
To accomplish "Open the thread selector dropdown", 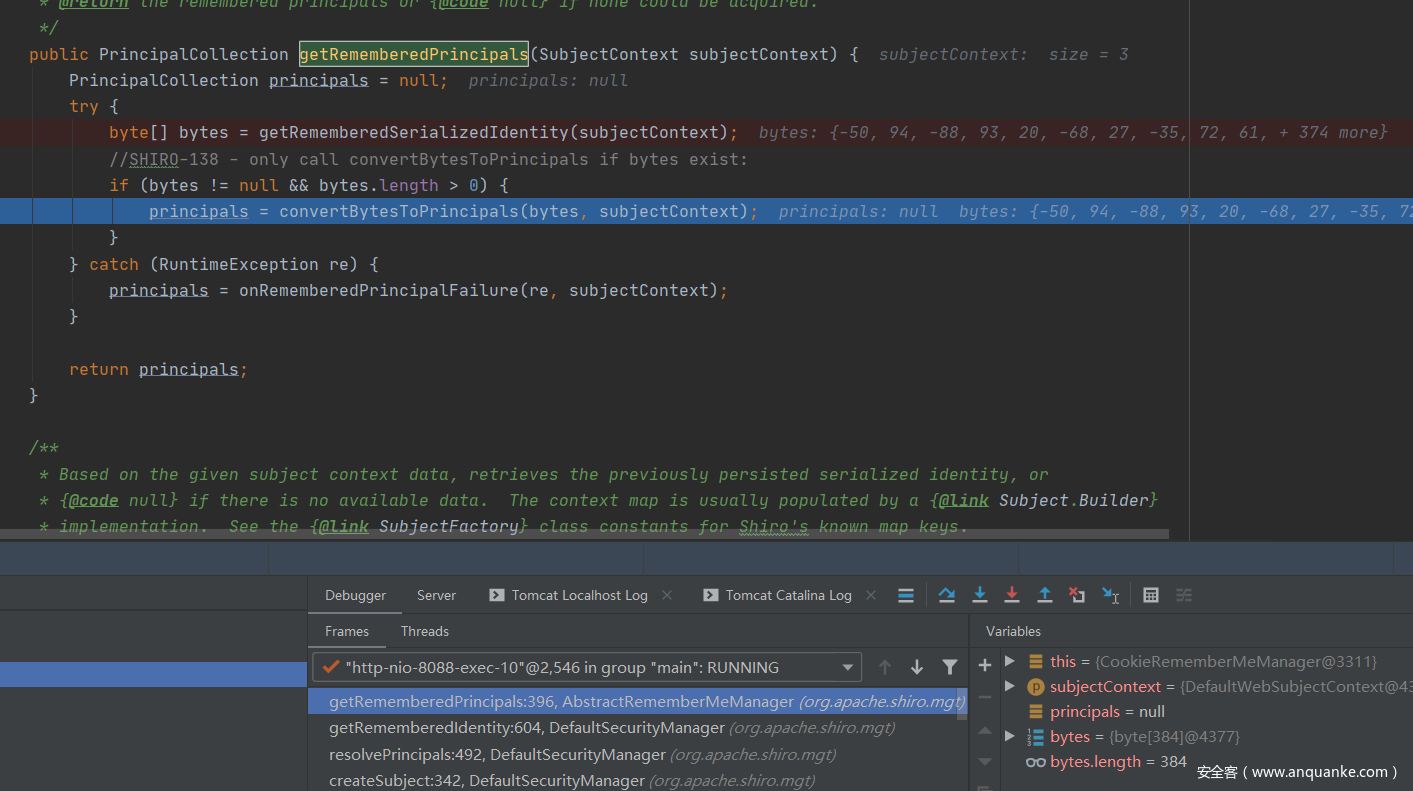I will tap(848, 667).
